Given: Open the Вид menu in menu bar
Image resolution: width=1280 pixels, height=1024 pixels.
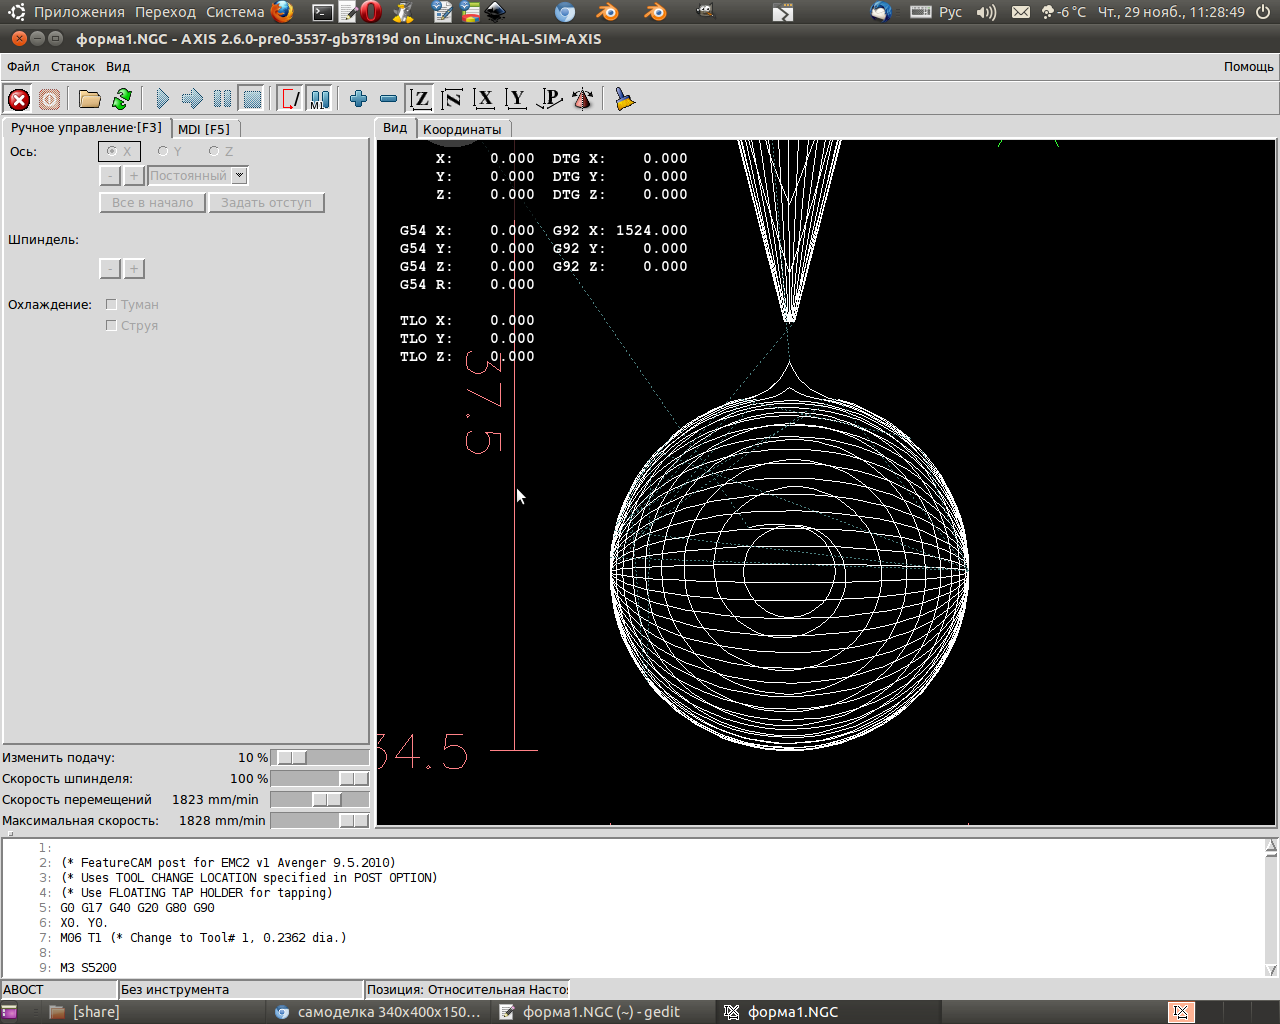Looking at the screenshot, I should 118,67.
